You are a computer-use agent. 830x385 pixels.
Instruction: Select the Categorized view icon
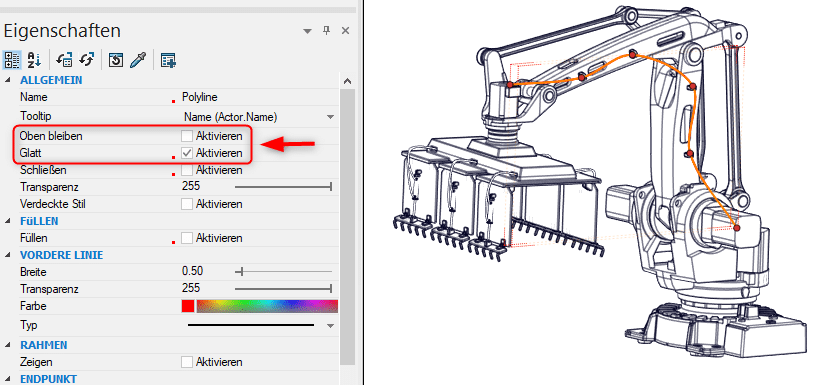(12, 60)
